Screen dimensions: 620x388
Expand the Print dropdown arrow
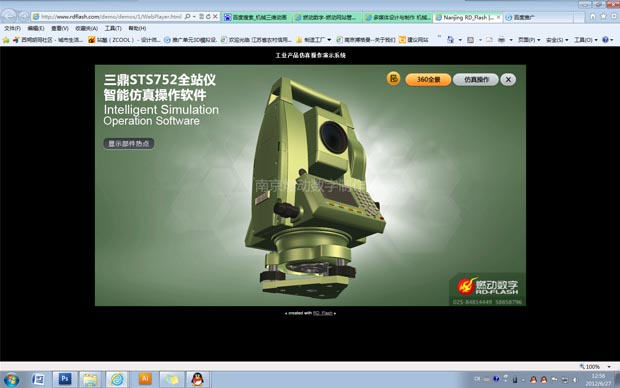511,40
